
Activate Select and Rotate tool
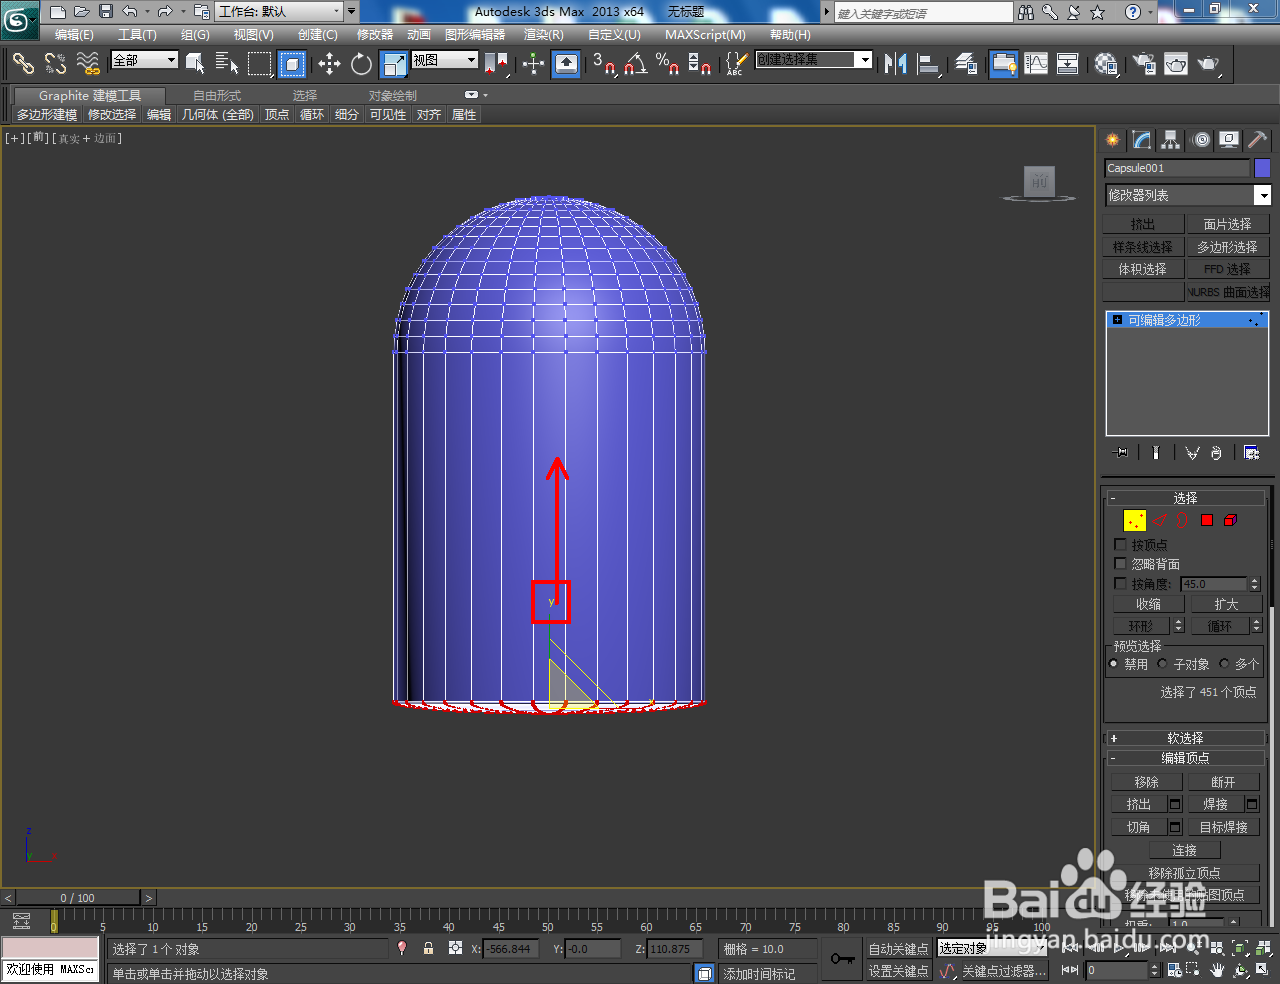(361, 64)
